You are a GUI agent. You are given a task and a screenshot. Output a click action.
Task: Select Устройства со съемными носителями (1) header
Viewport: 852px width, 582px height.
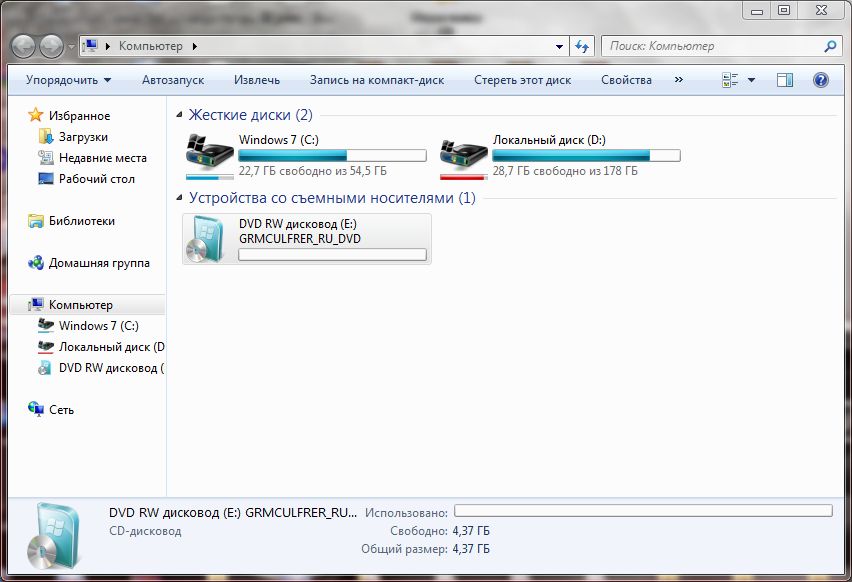[x=332, y=198]
